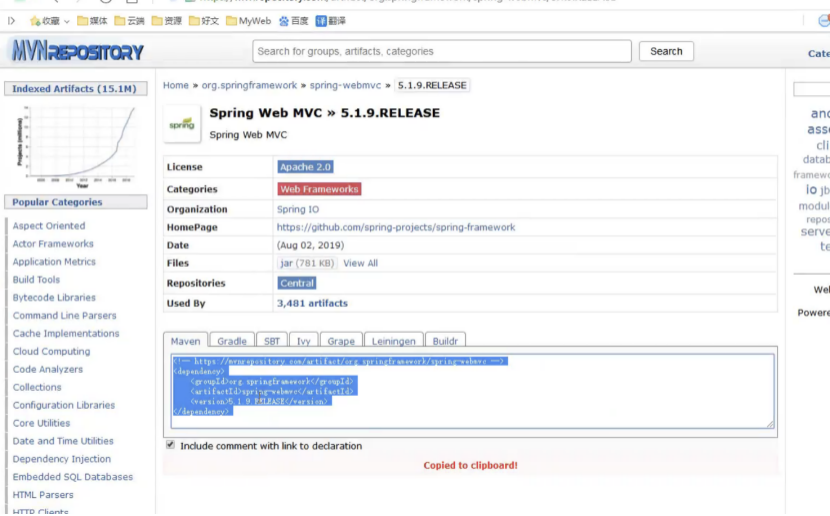The height and width of the screenshot is (516, 830).
Task: Click the Search button
Action: [x=666, y=51]
